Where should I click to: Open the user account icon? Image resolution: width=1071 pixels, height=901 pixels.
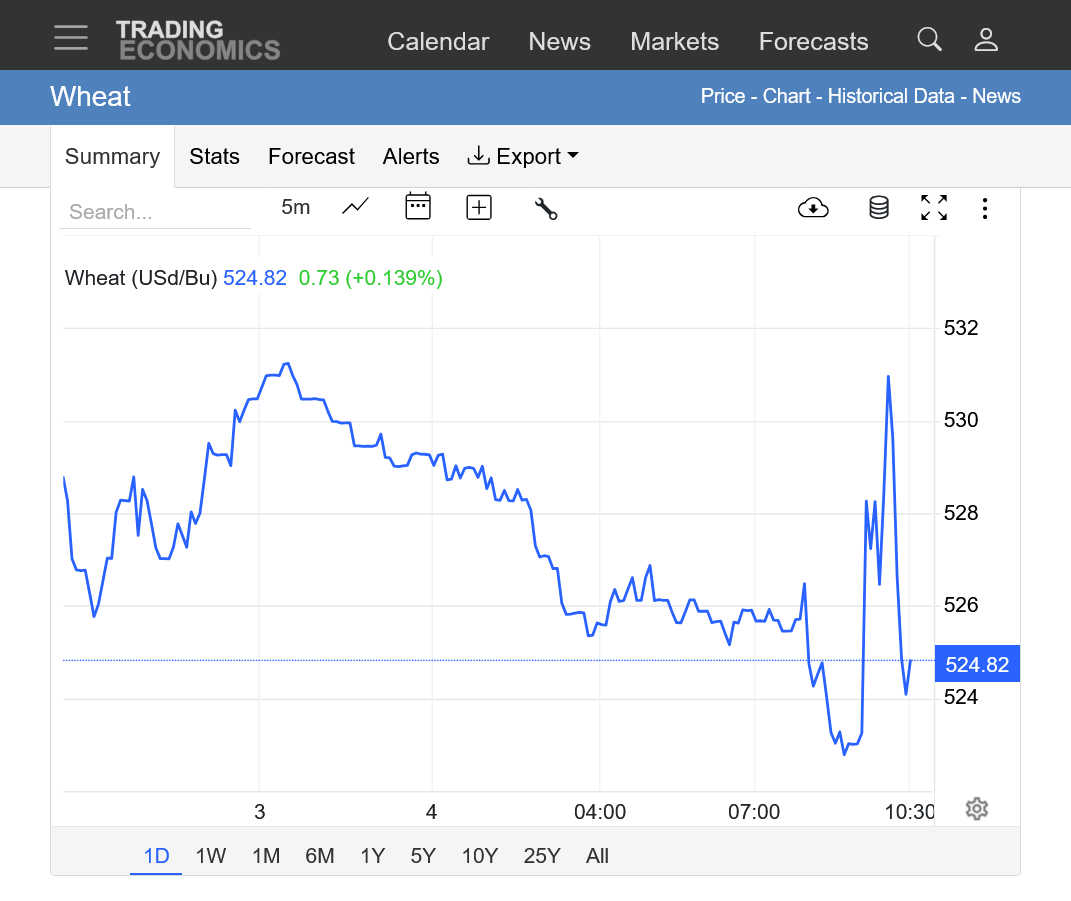(986, 40)
